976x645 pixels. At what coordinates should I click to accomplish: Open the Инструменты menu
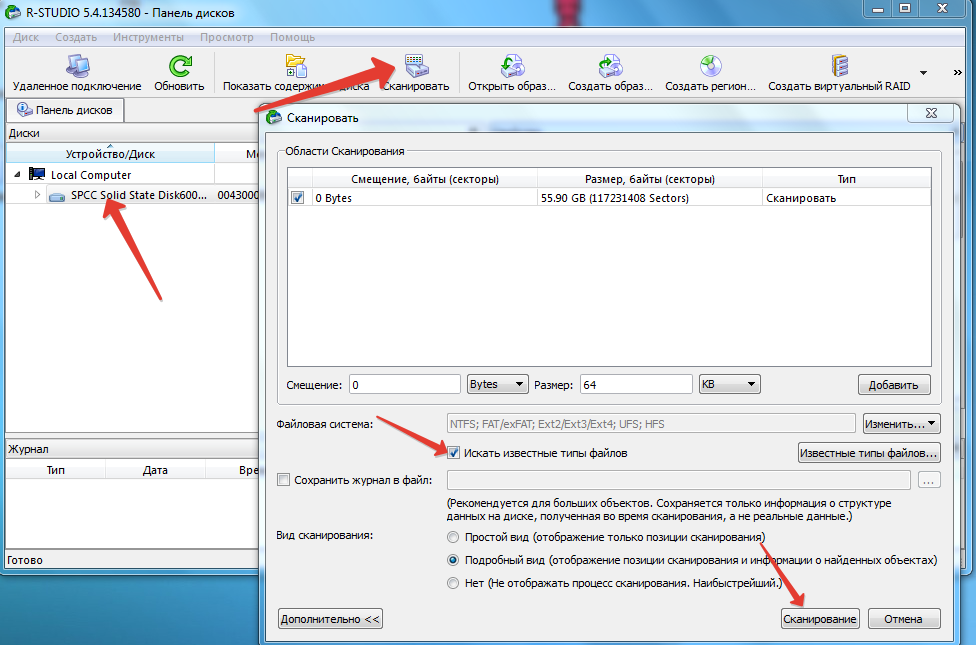pos(148,37)
